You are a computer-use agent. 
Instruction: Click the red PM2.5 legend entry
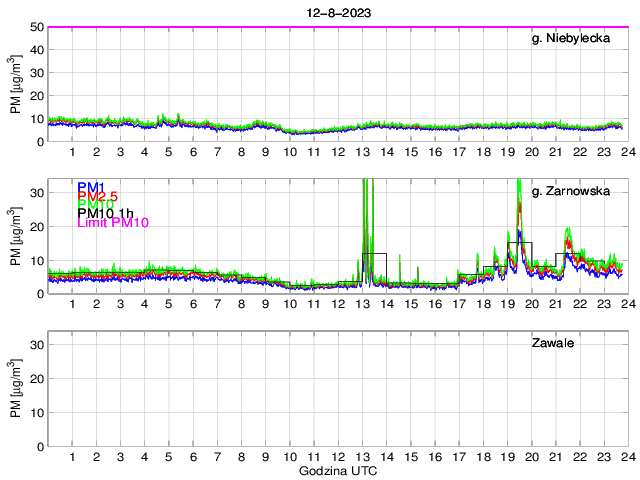click(99, 196)
